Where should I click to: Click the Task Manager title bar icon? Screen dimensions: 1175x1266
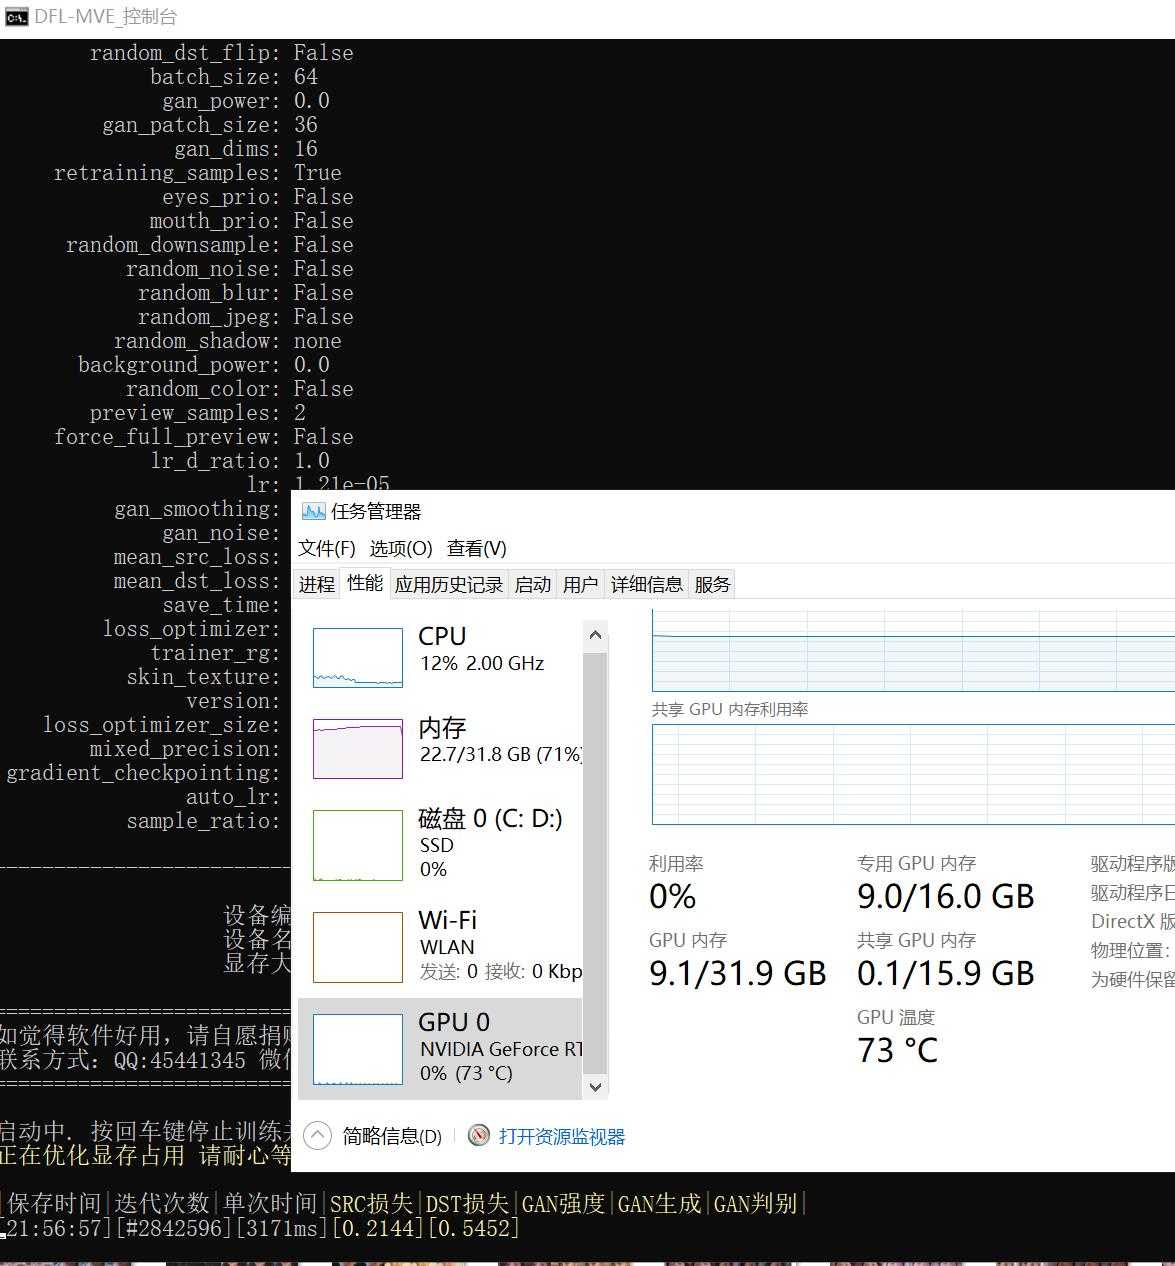[314, 511]
